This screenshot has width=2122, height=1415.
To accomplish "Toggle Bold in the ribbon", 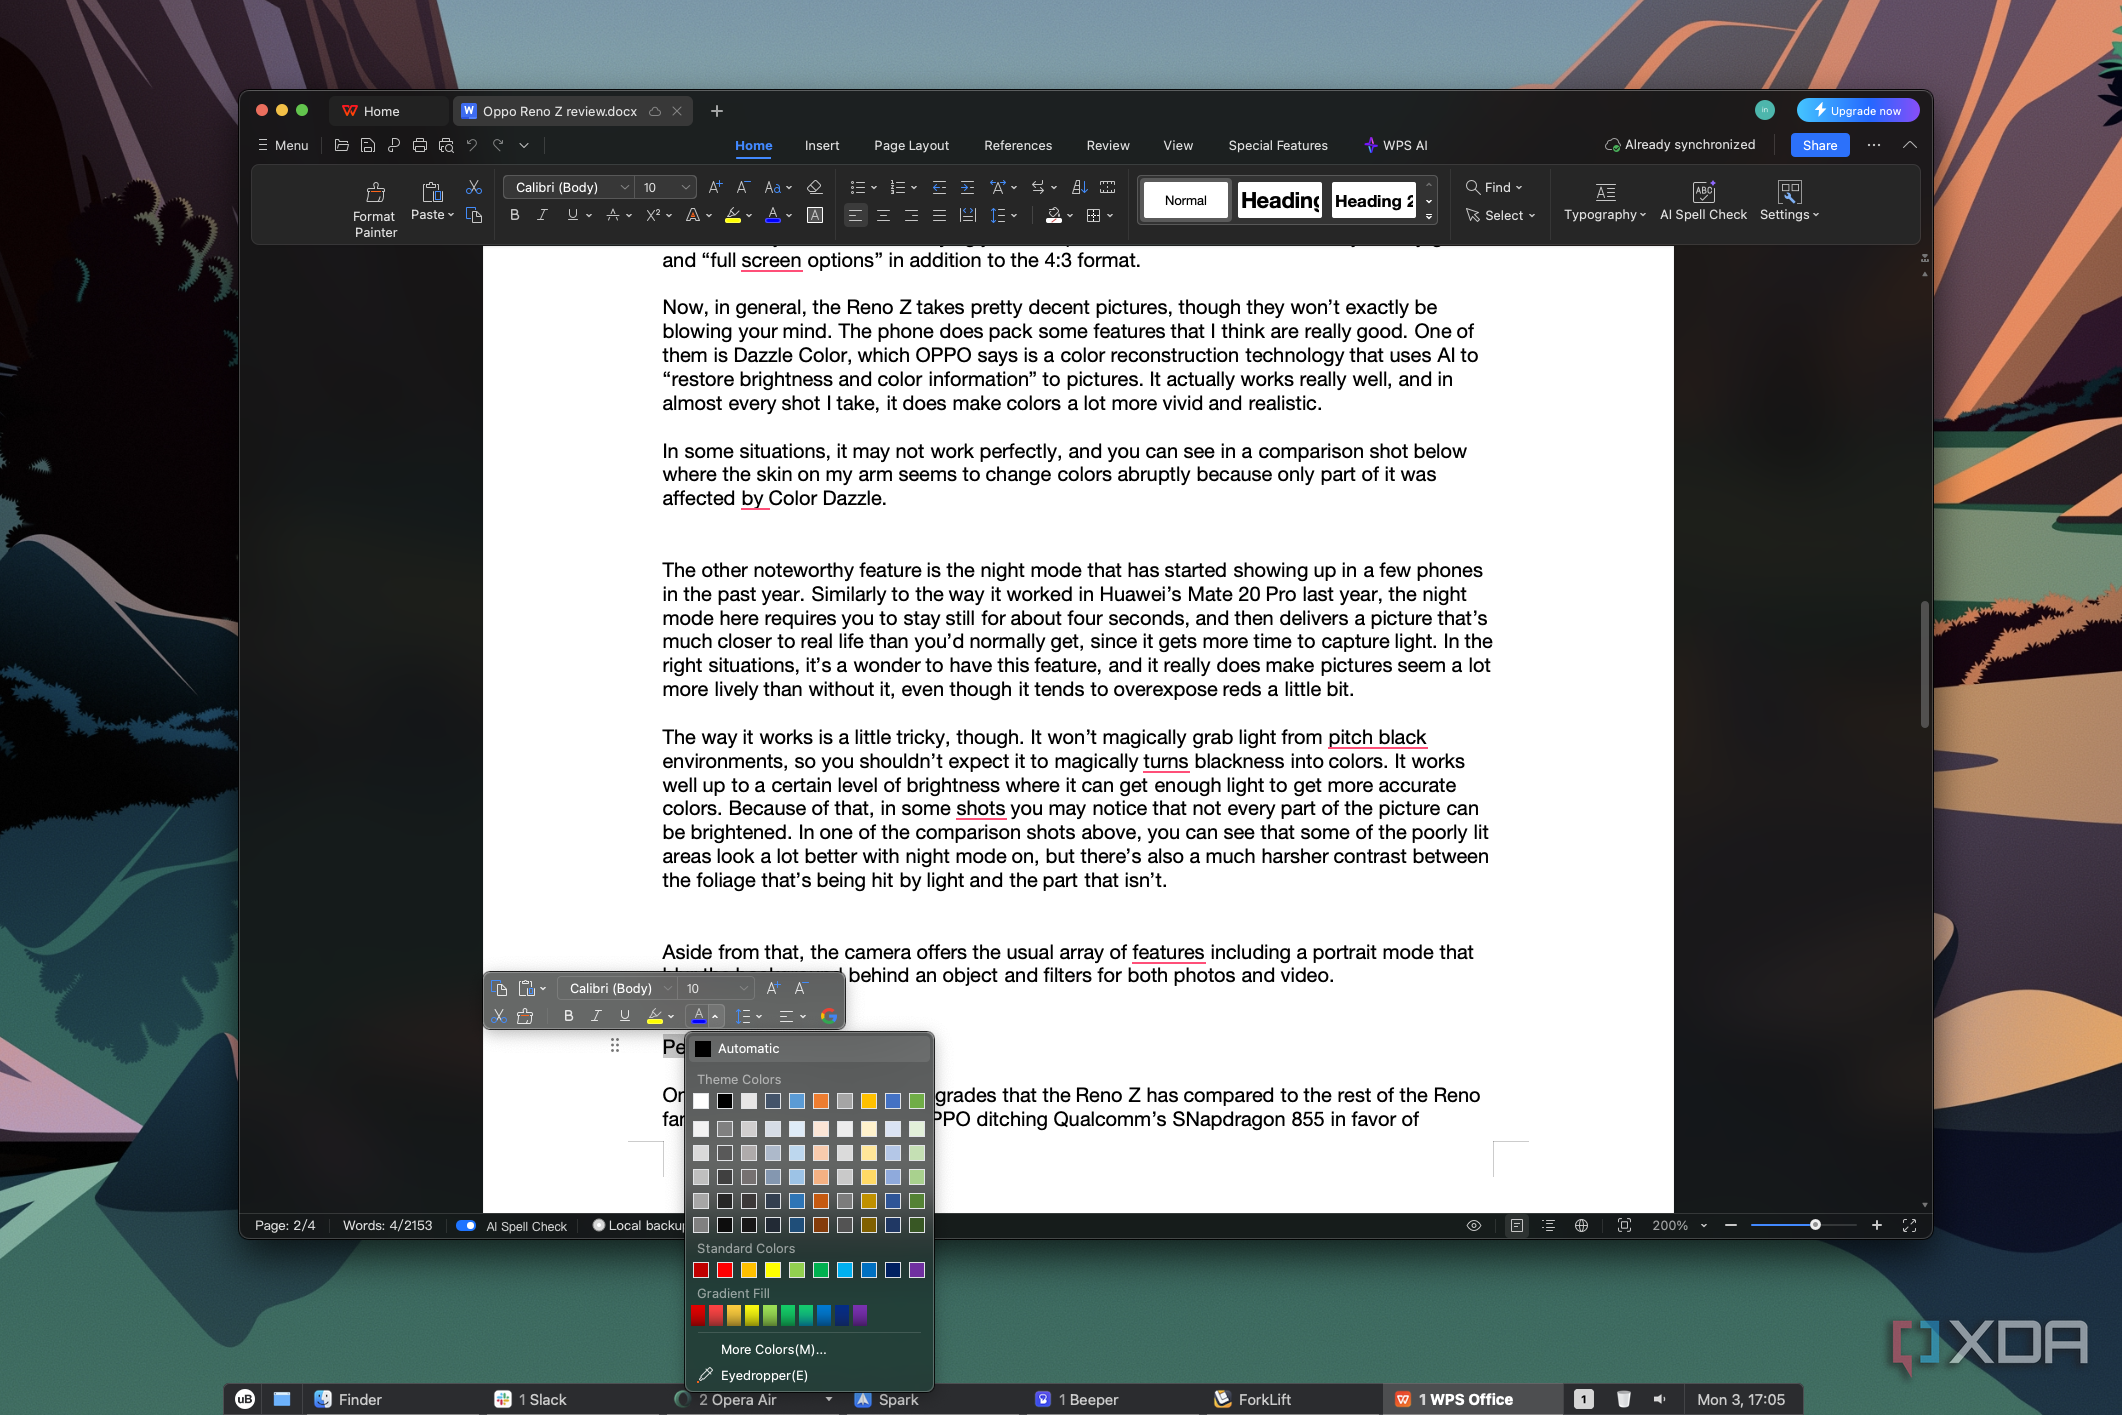I will [515, 215].
